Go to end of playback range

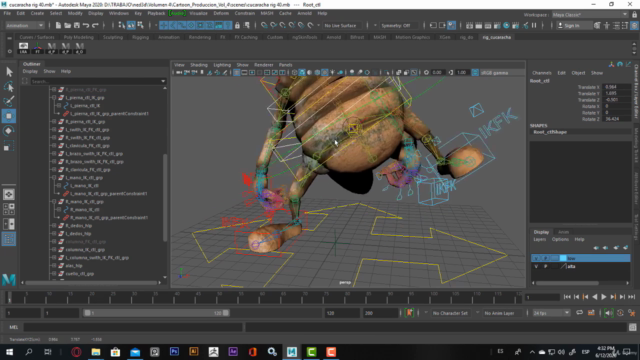(x=631, y=297)
